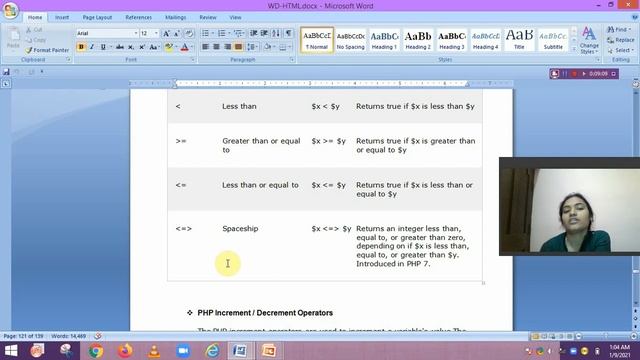This screenshot has height=360, width=640.
Task: Pause the screen recorder
Action: click(565, 74)
